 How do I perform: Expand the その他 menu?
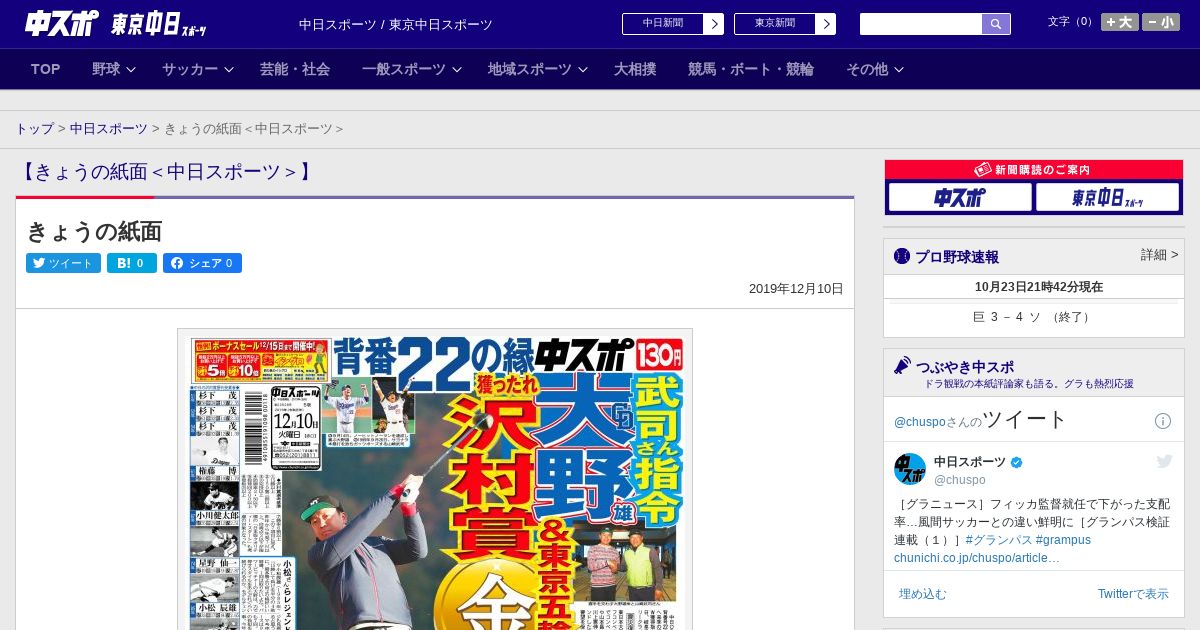(875, 69)
